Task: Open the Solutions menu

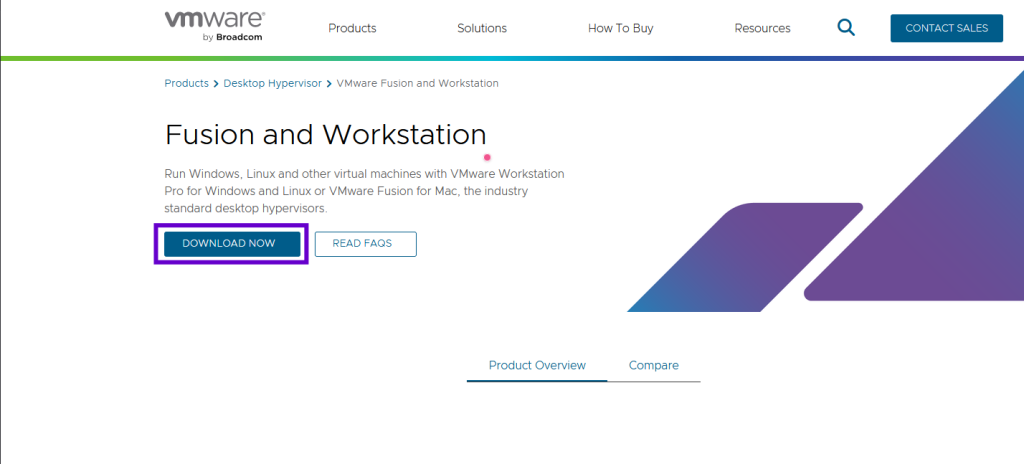Action: click(x=482, y=28)
